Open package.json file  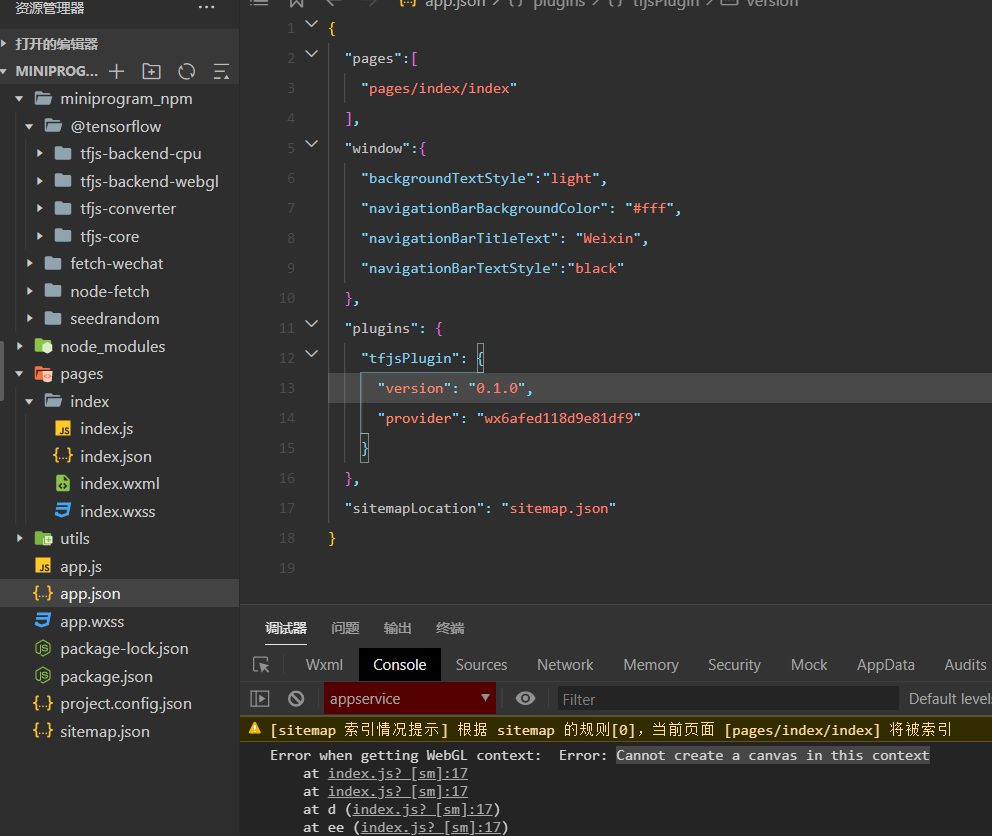click(106, 677)
